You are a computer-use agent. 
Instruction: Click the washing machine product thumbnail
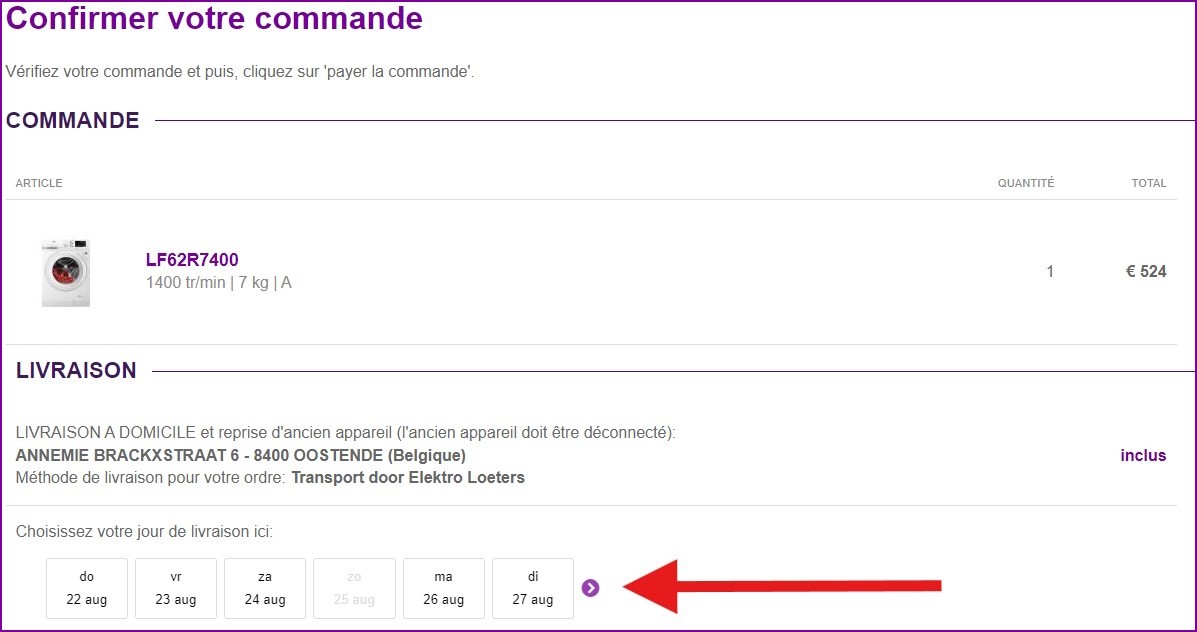point(66,272)
